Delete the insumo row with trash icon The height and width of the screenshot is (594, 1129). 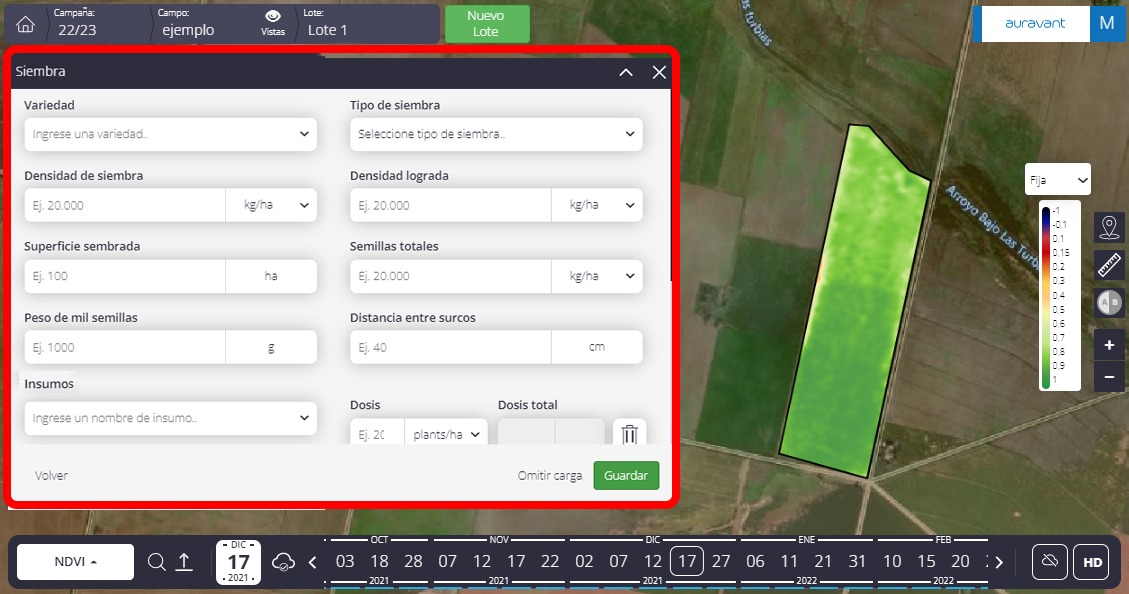[x=629, y=433]
